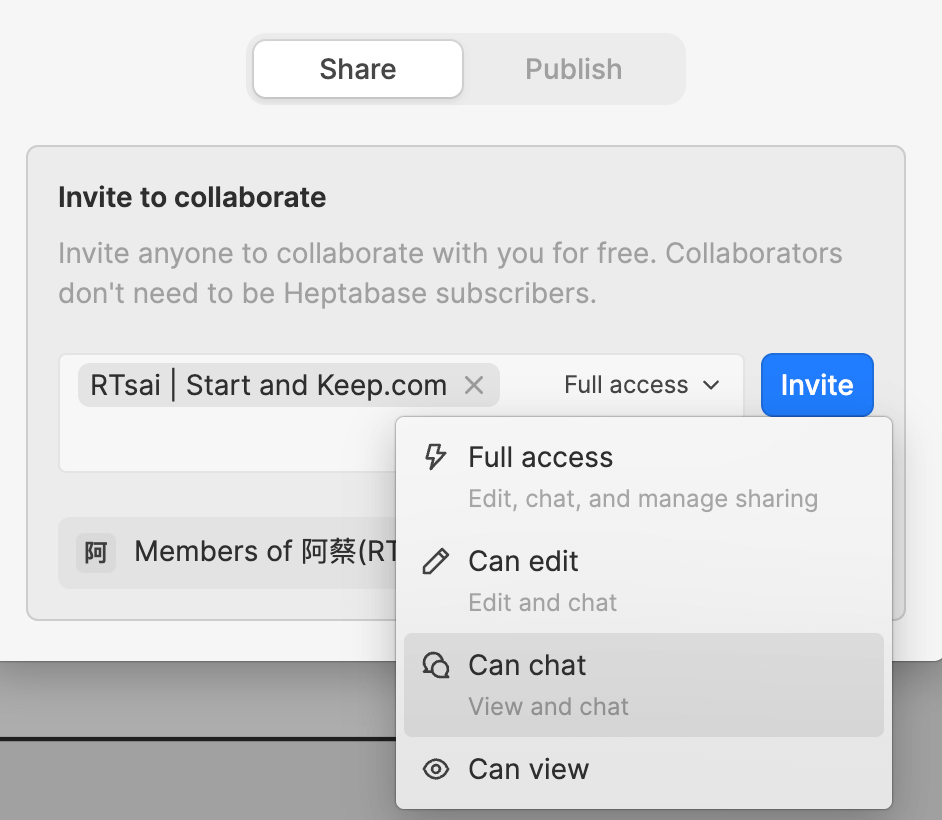Viewport: 942px width, 820px height.
Task: Click the pencil icon beside Can edit
Action: pos(434,561)
